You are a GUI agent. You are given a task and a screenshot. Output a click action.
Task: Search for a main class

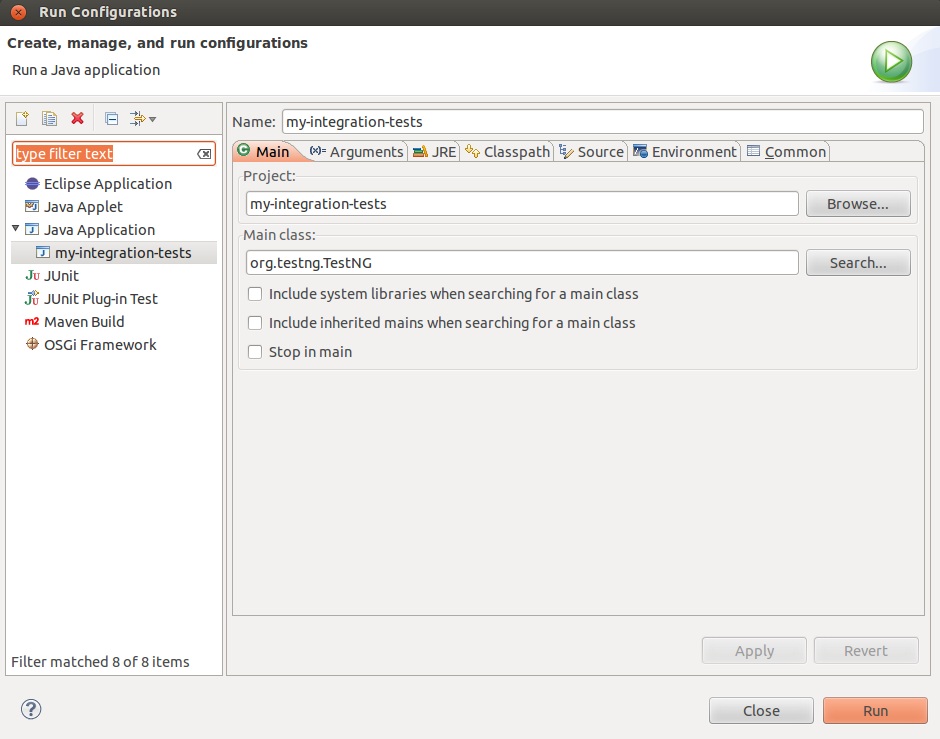coord(857,262)
